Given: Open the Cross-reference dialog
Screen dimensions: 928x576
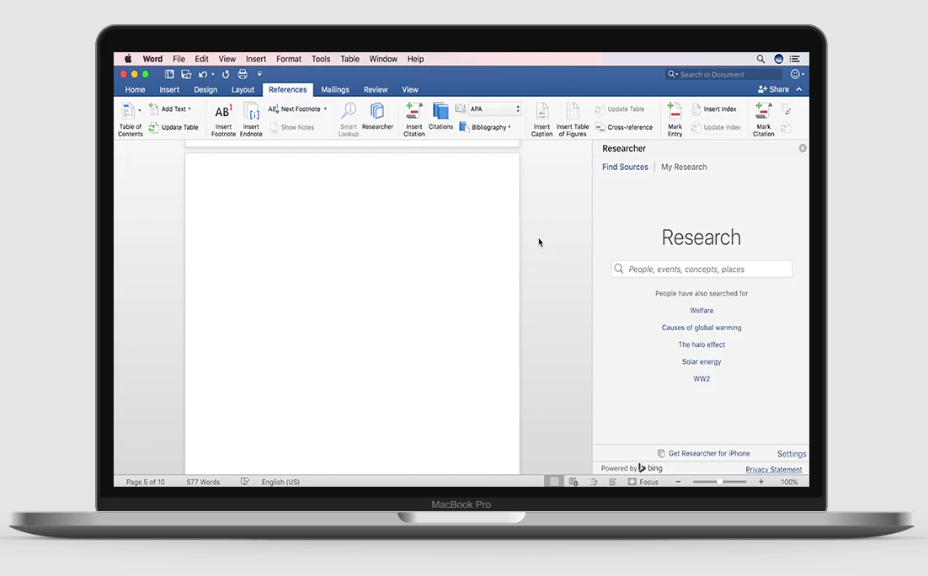Looking at the screenshot, I should click(624, 127).
